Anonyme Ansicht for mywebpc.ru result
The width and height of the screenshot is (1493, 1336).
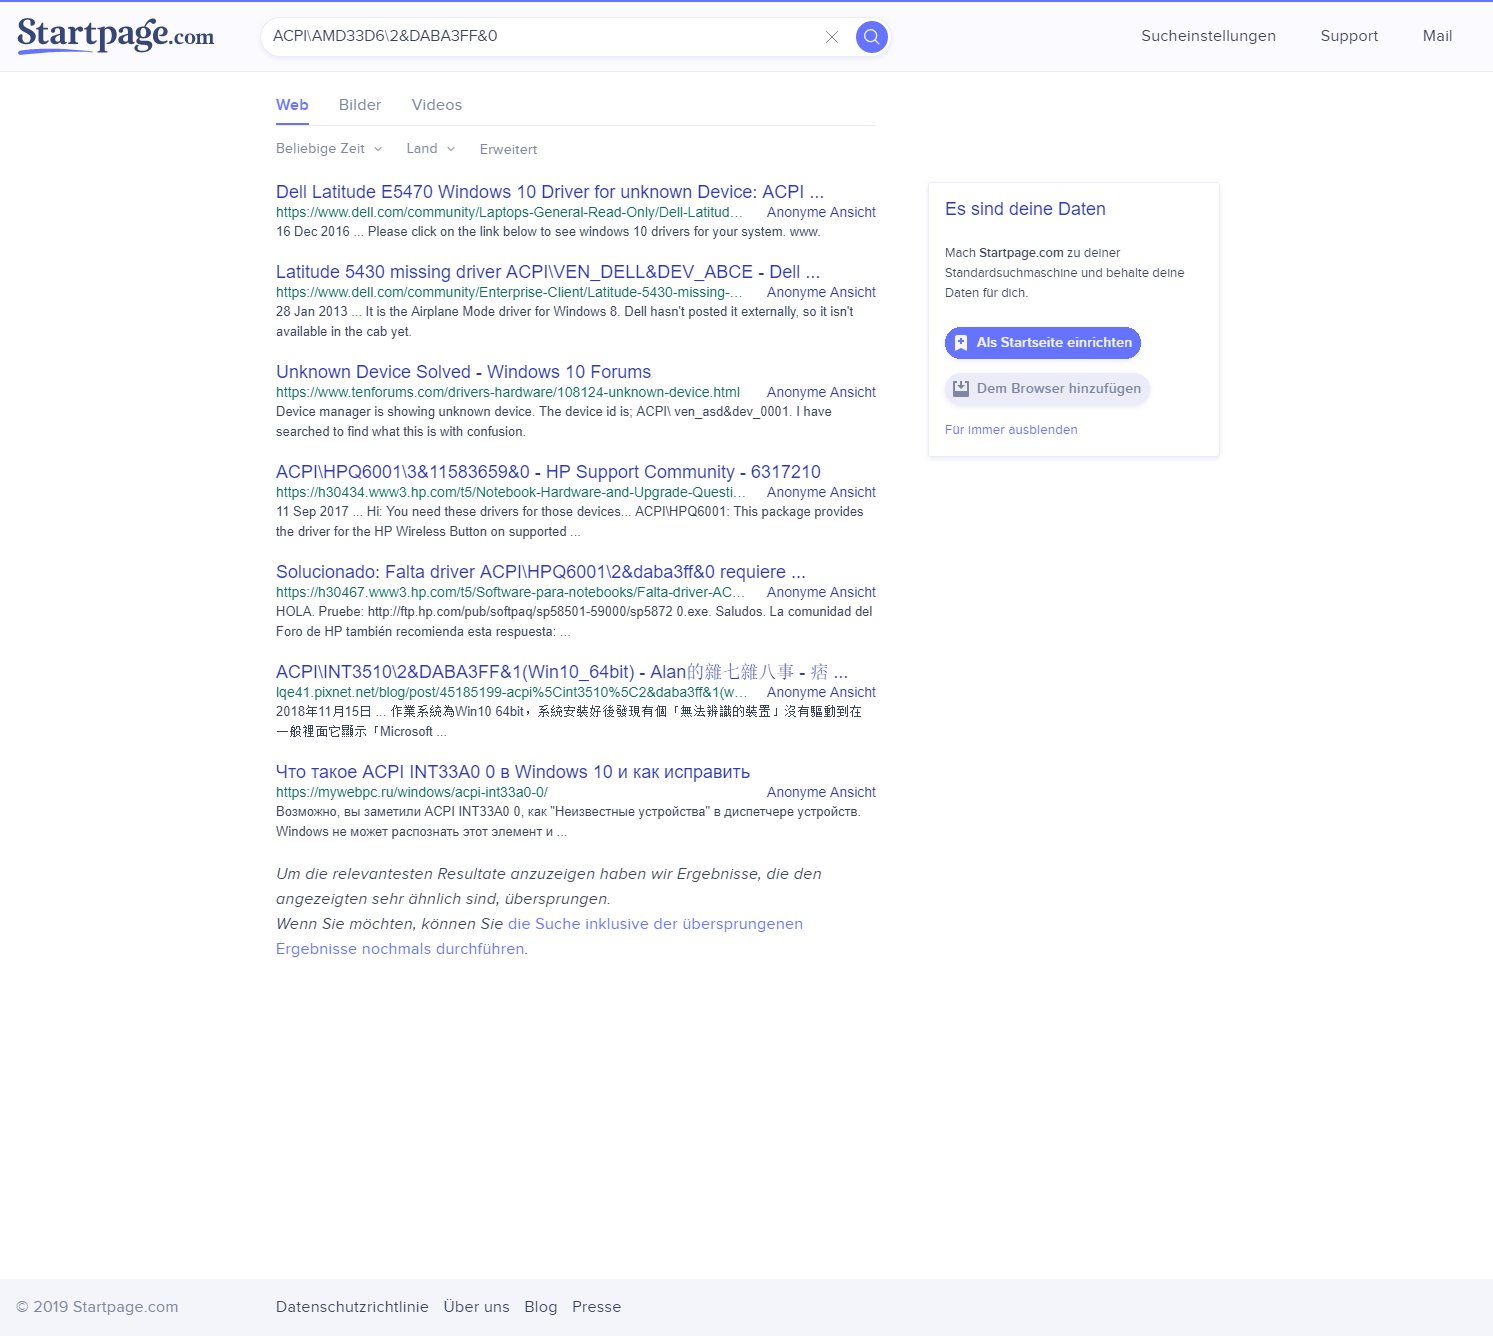click(821, 792)
